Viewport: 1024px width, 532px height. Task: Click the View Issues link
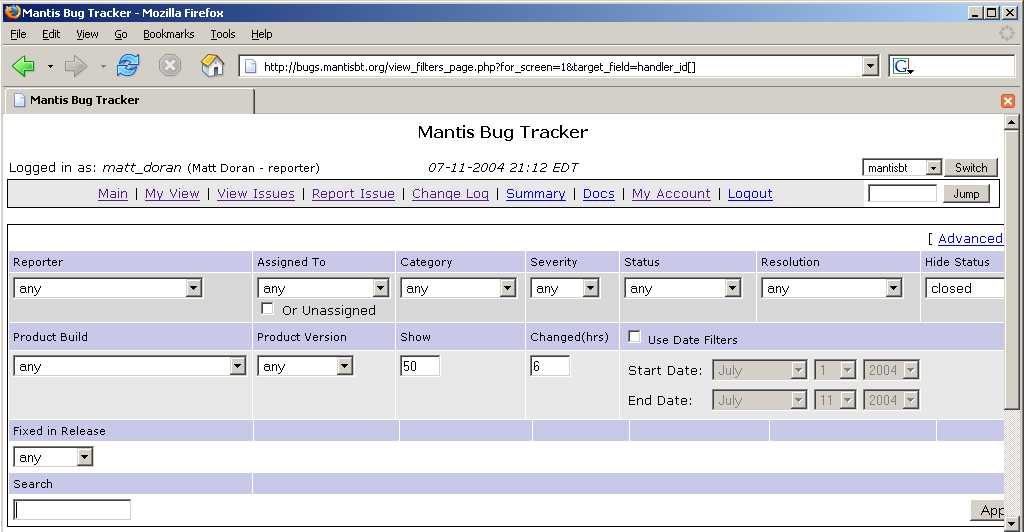pos(256,194)
